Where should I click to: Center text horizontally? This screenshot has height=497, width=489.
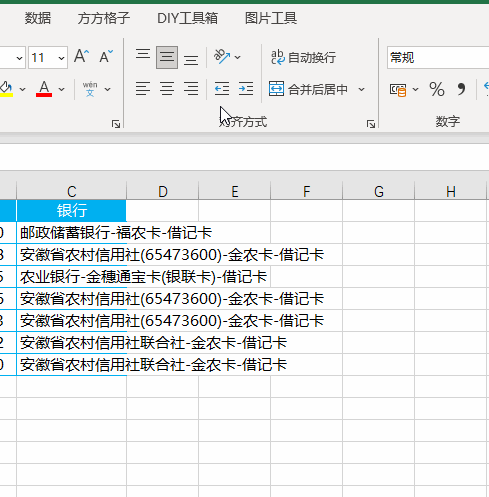(167, 89)
